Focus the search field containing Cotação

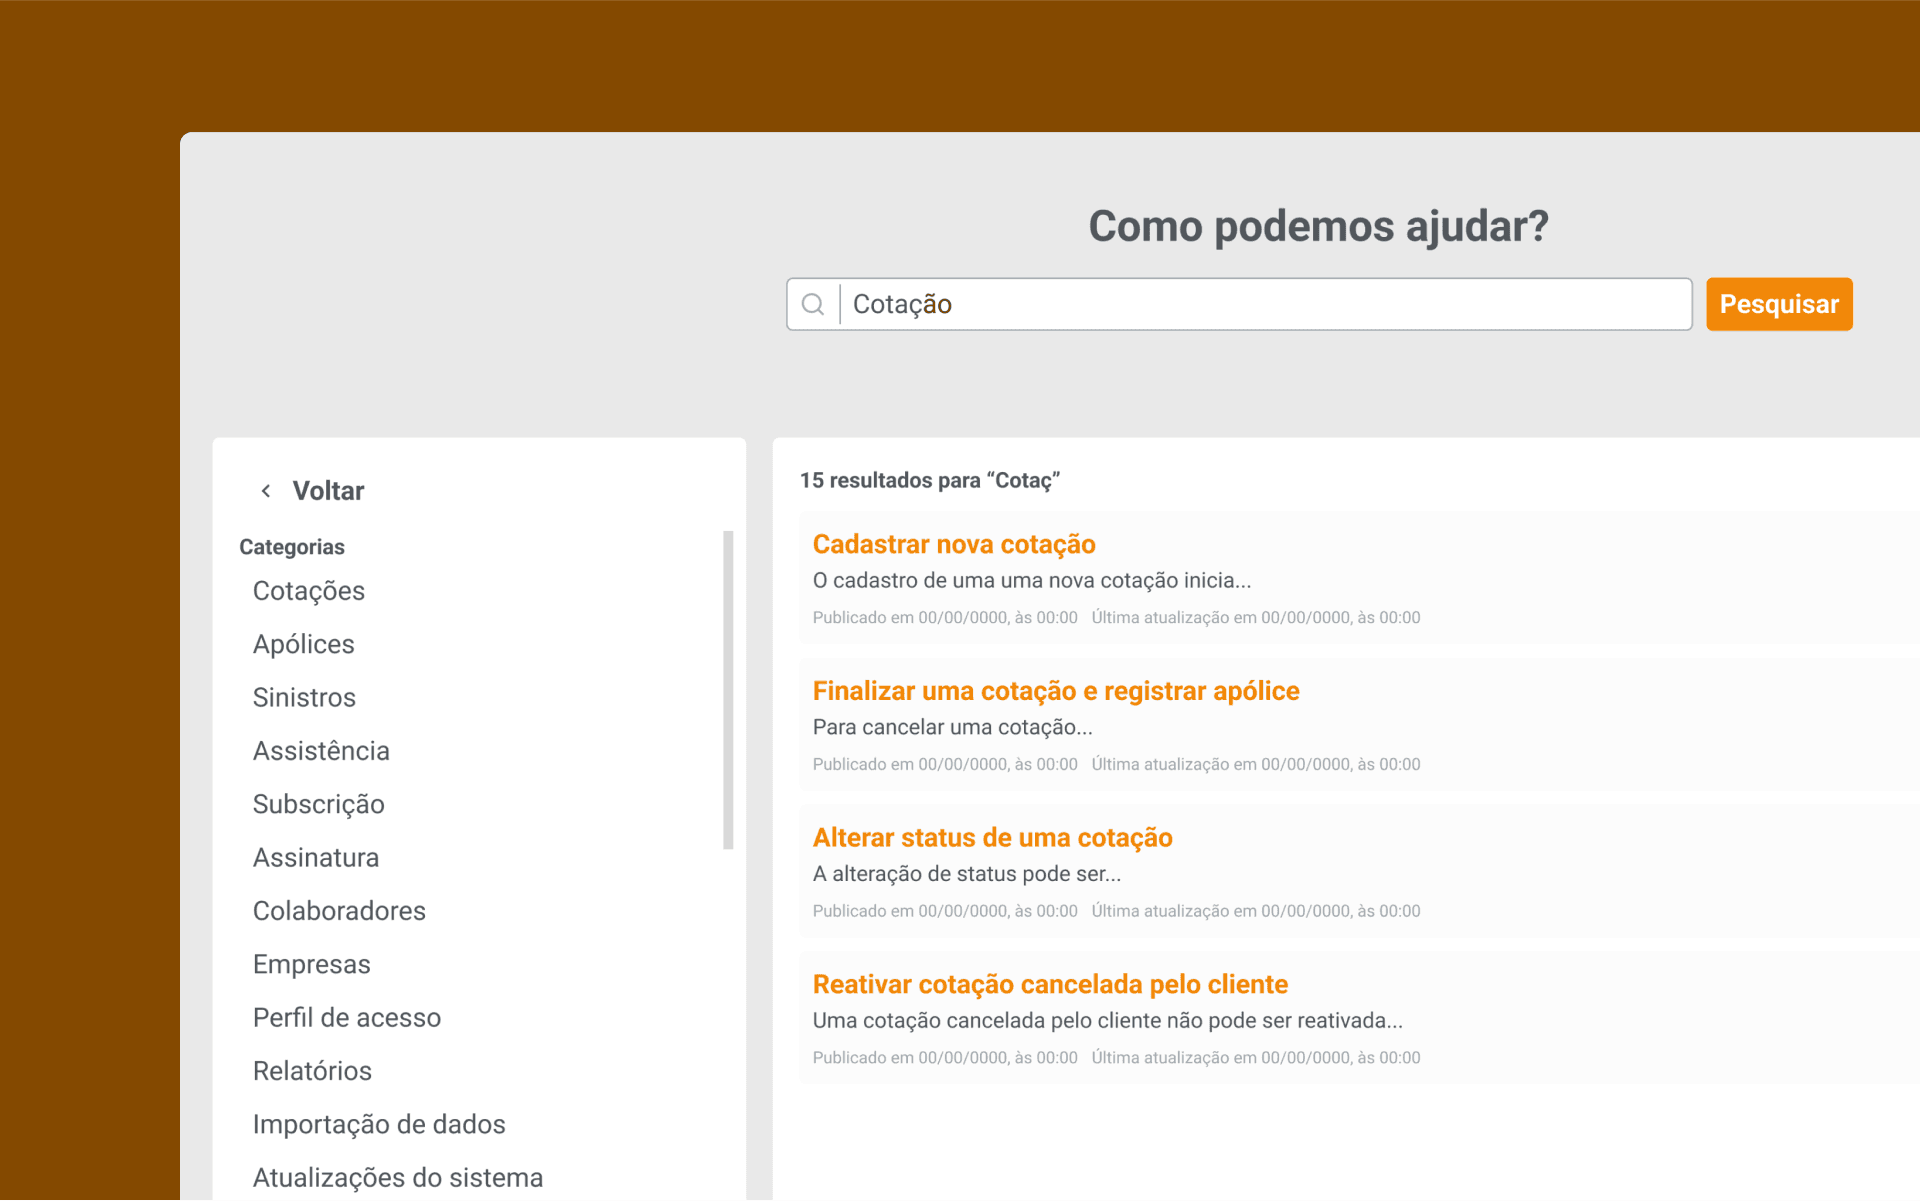[1239, 304]
